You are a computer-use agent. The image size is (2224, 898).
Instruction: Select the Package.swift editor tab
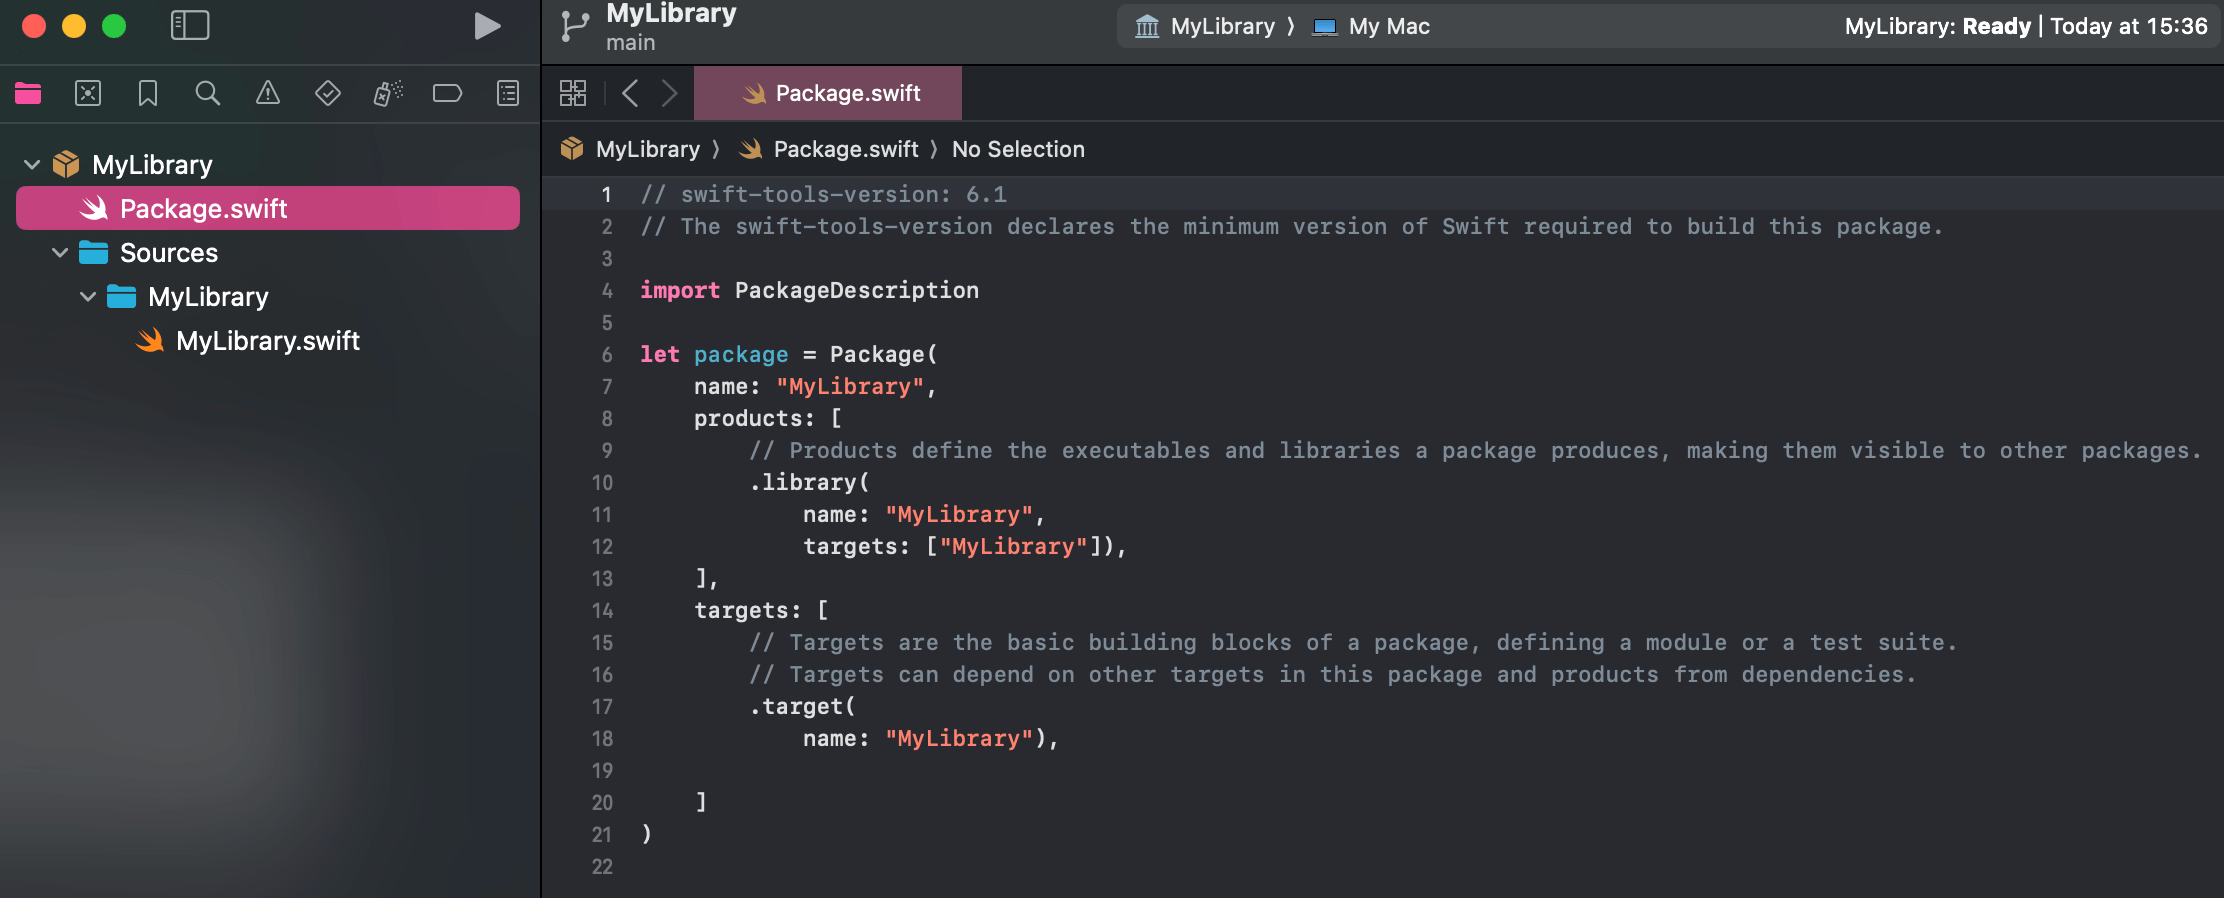(x=828, y=93)
